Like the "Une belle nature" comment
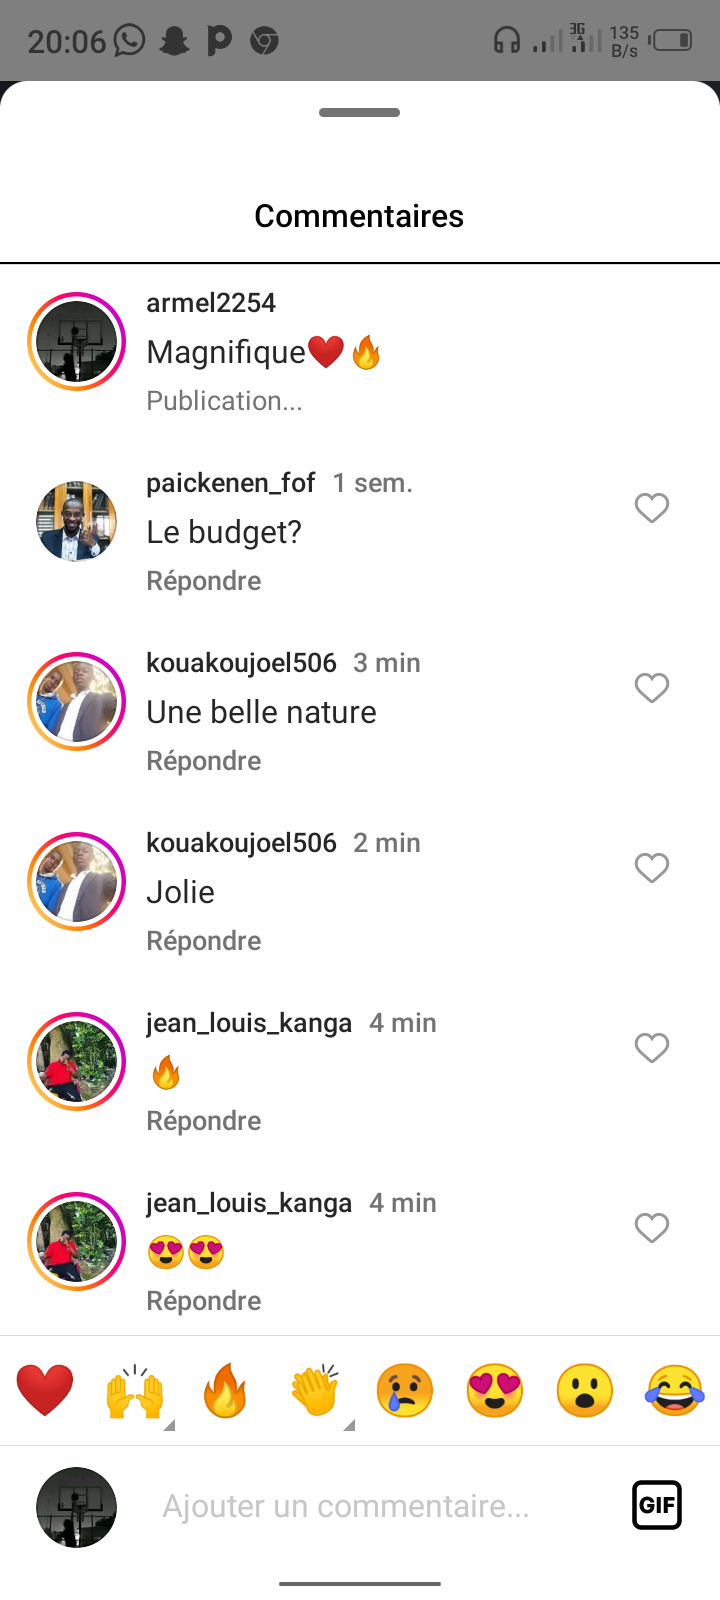 652,688
